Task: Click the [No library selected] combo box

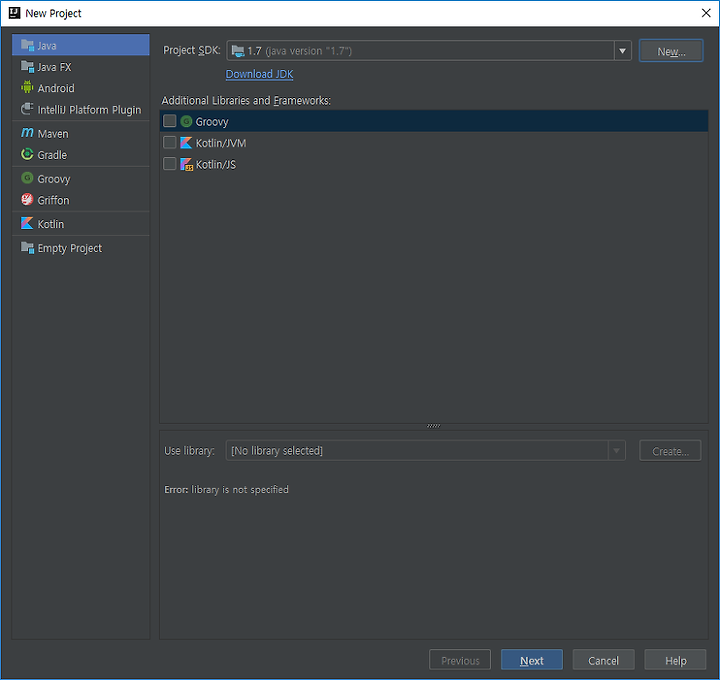Action: pos(425,450)
